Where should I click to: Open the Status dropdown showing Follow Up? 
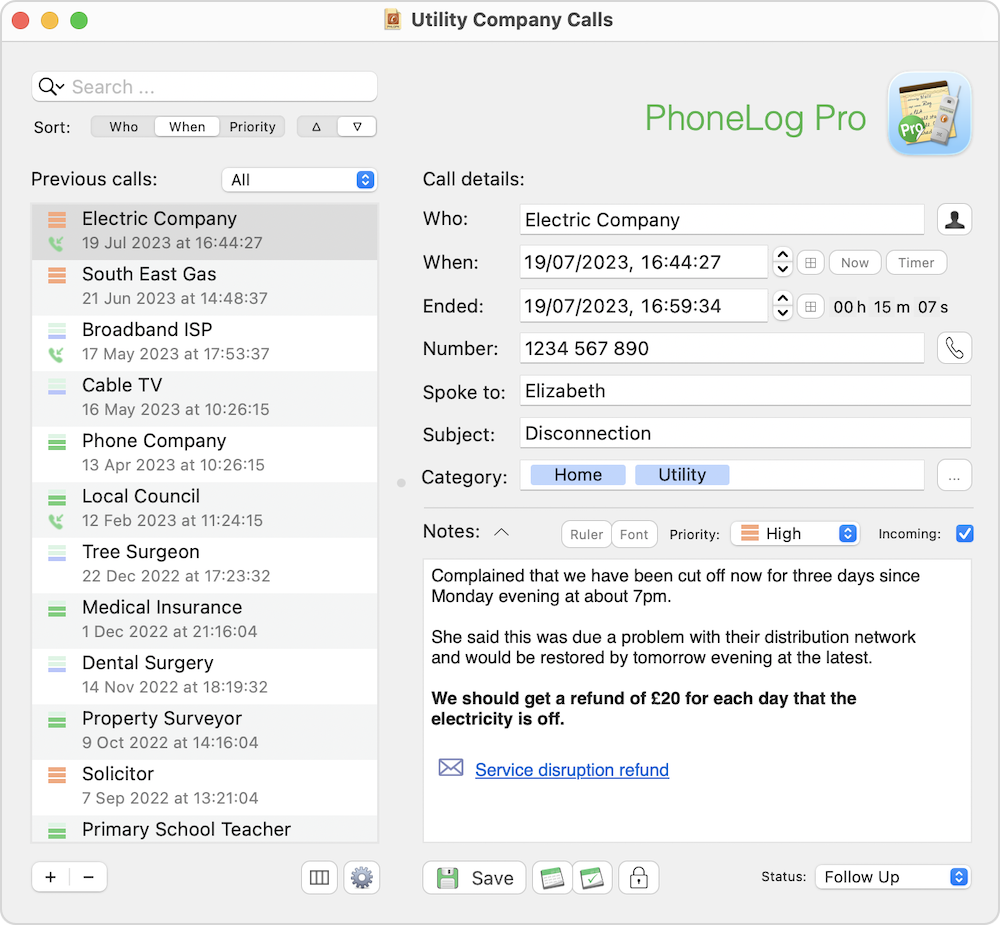[892, 877]
